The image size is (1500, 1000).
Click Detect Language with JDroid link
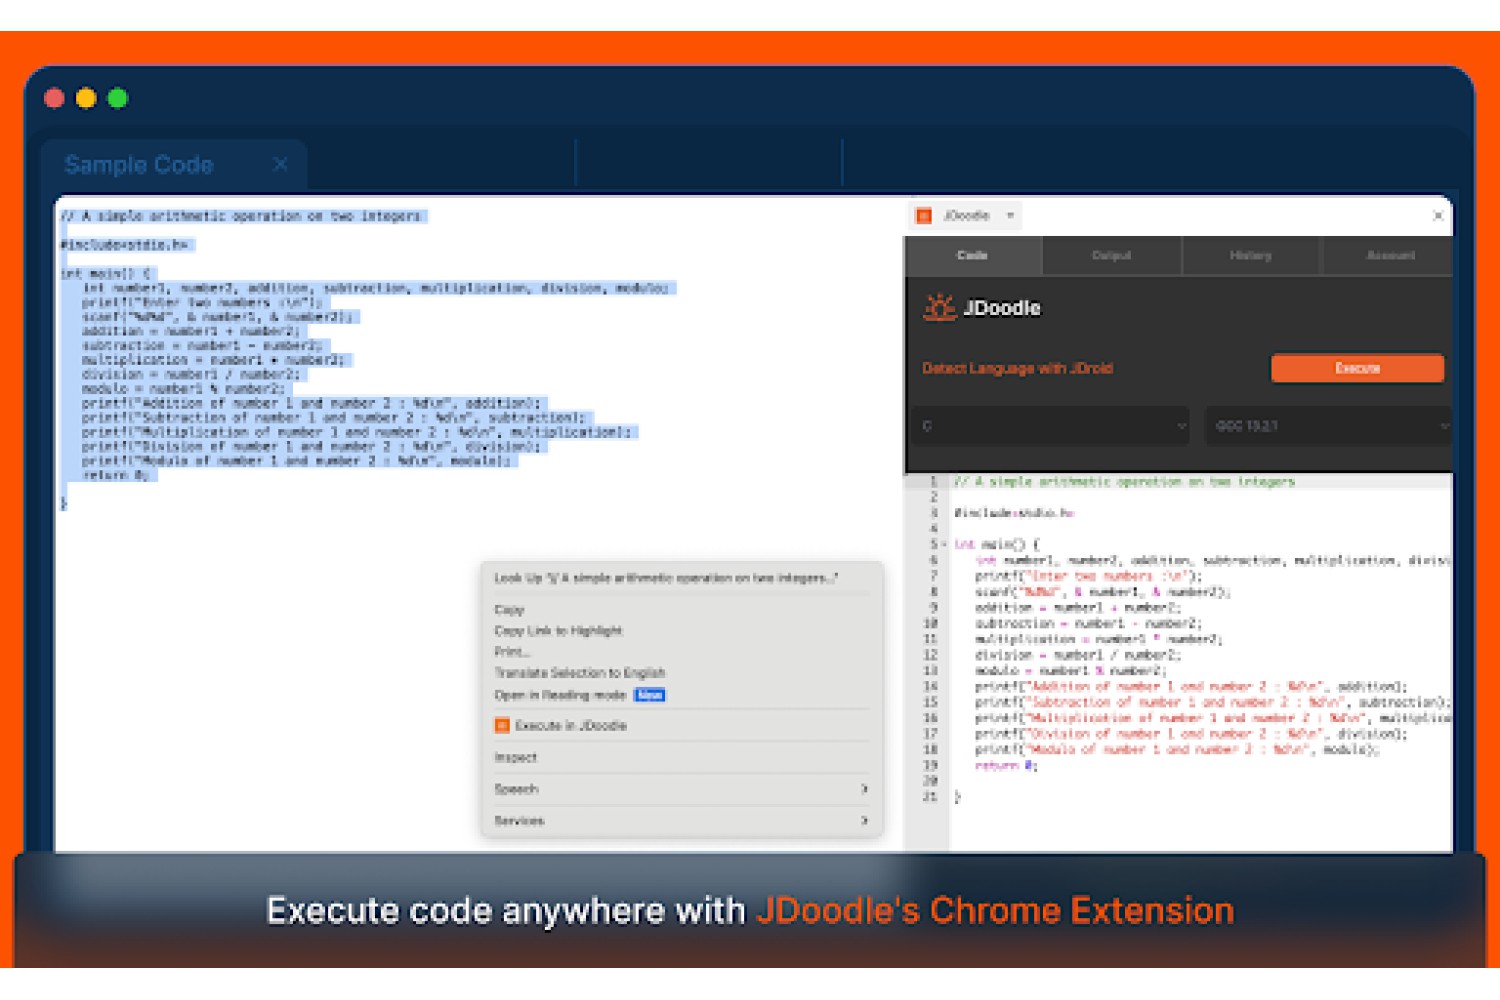click(1017, 368)
